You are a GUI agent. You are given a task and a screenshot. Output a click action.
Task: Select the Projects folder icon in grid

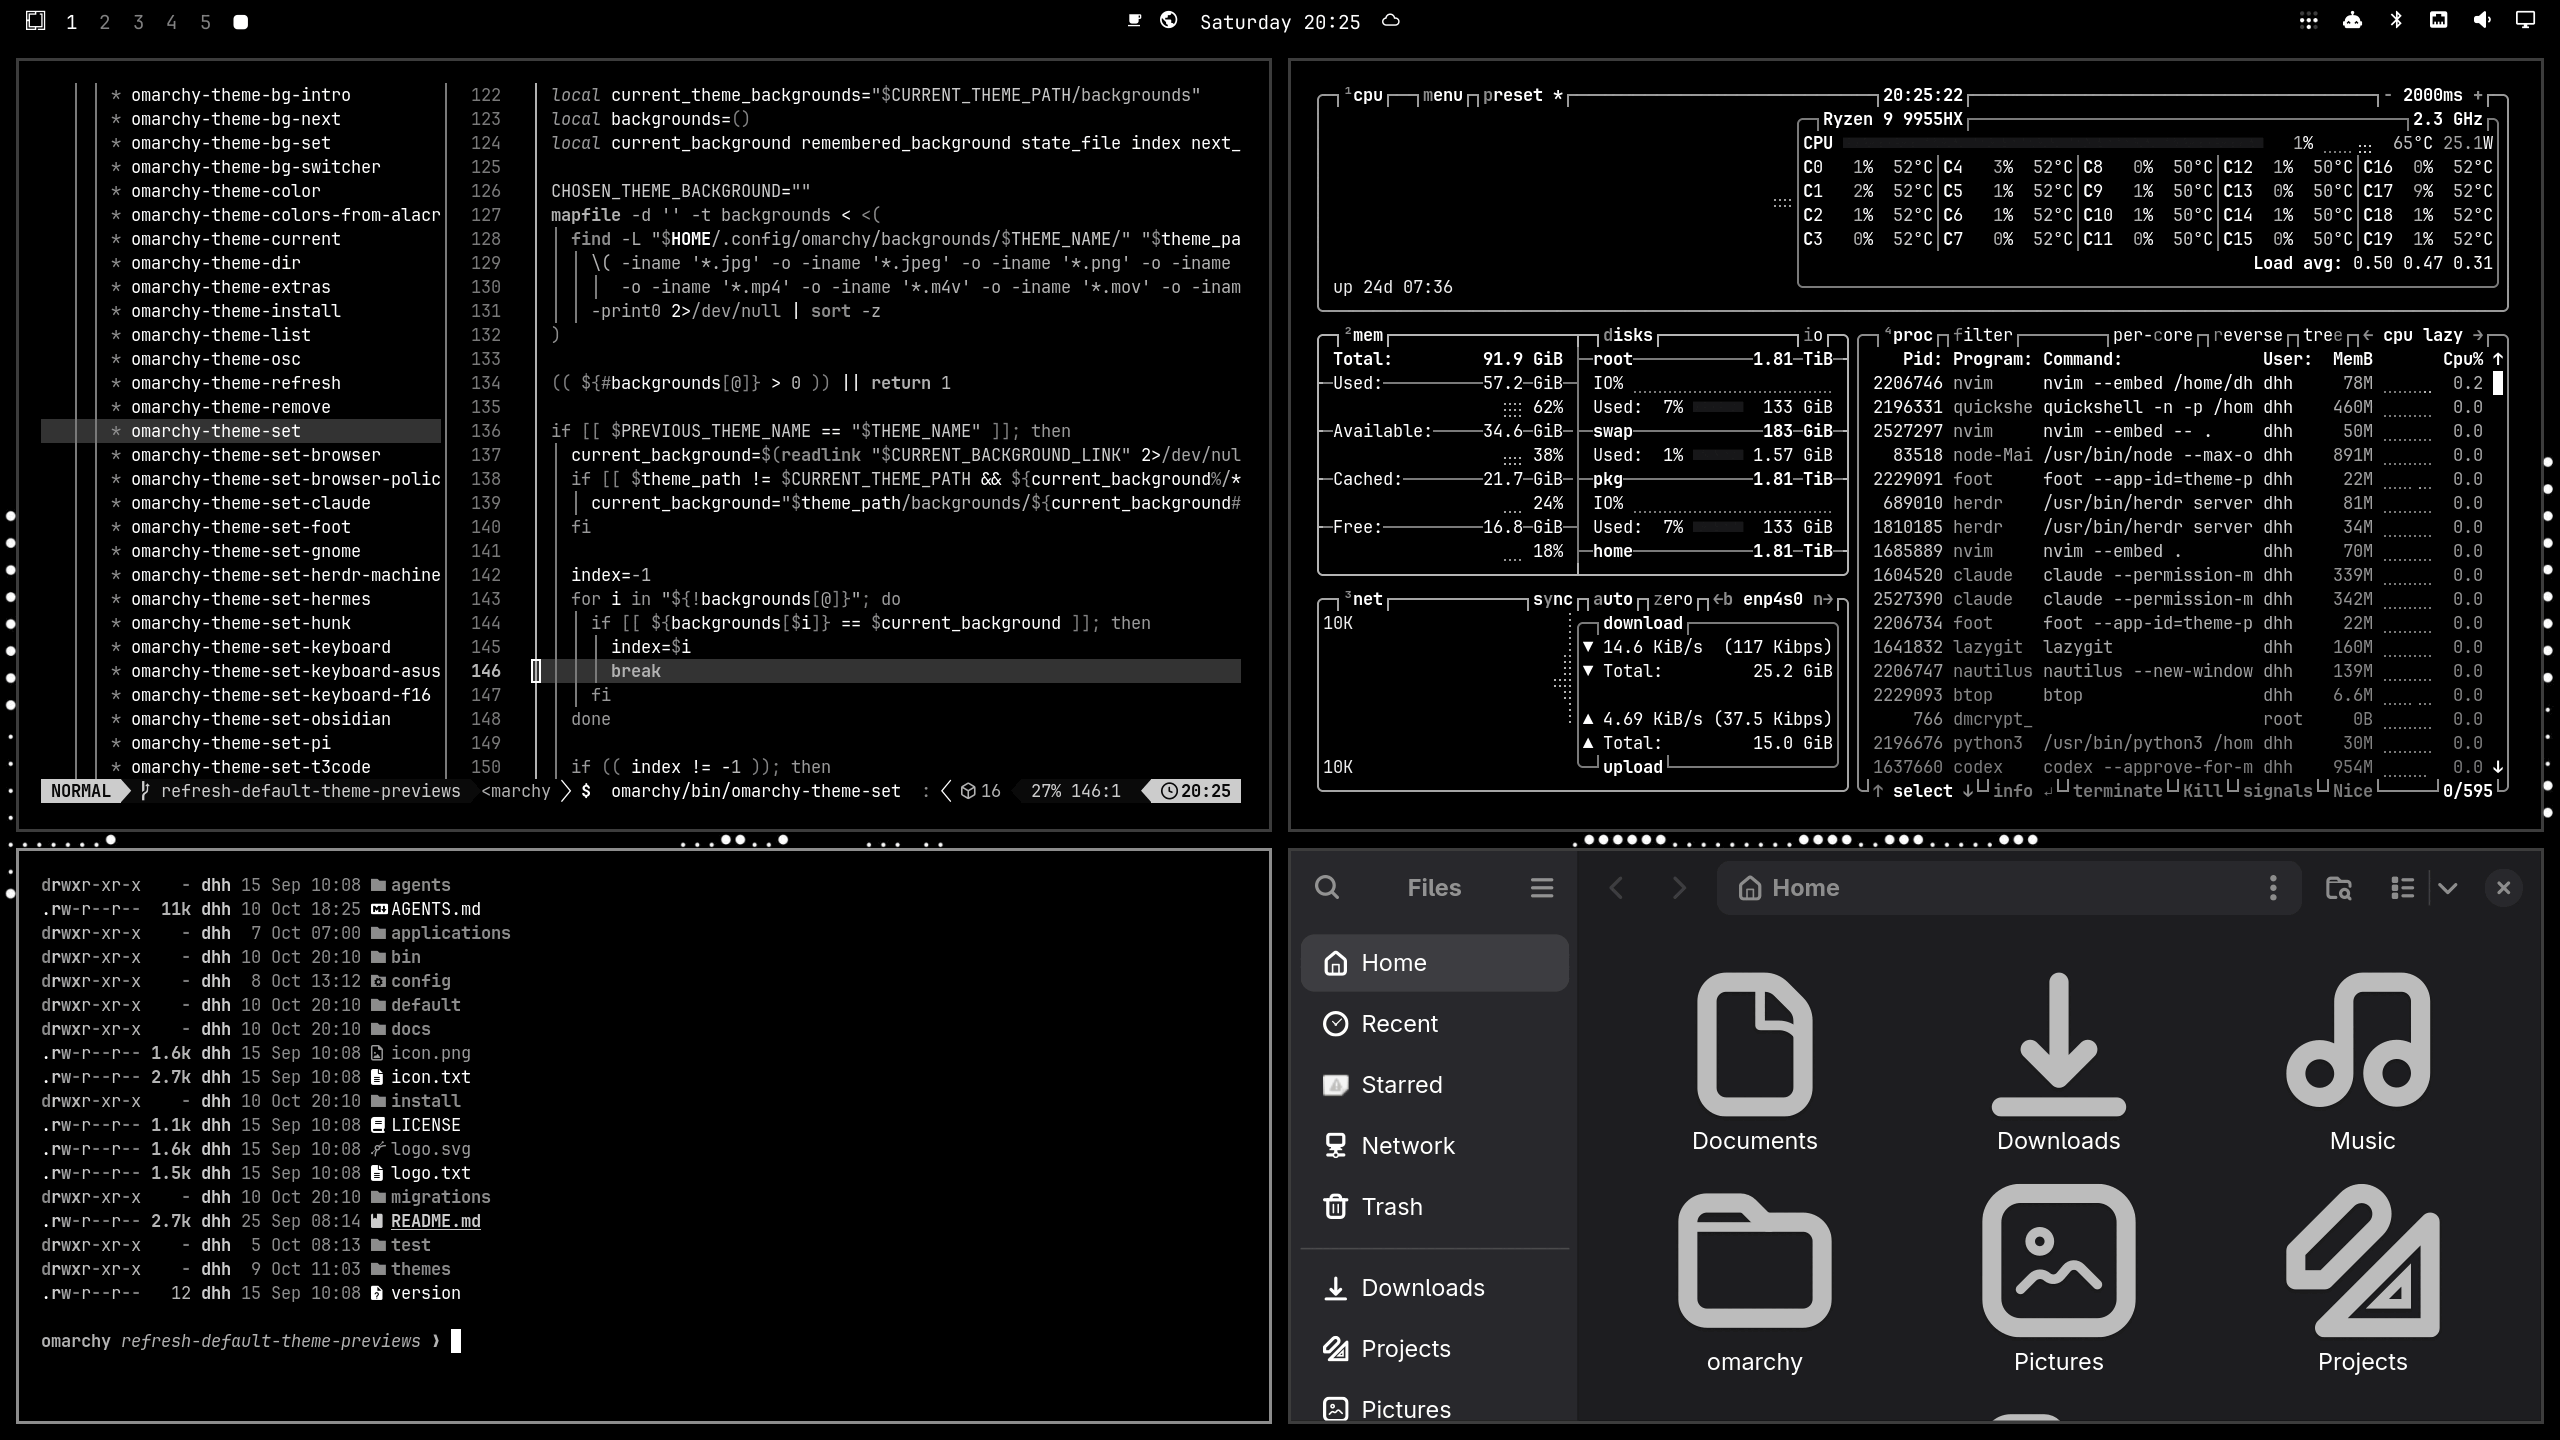[x=2362, y=1260]
